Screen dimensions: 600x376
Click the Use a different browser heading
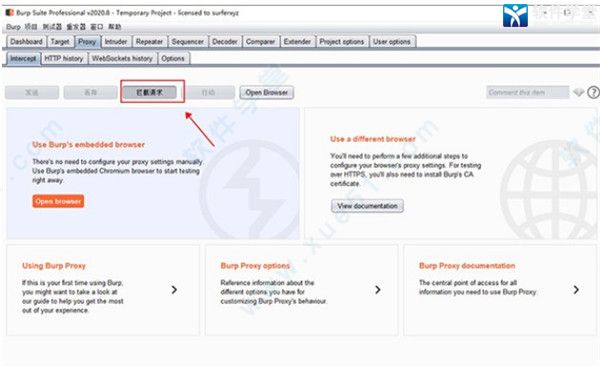point(373,139)
